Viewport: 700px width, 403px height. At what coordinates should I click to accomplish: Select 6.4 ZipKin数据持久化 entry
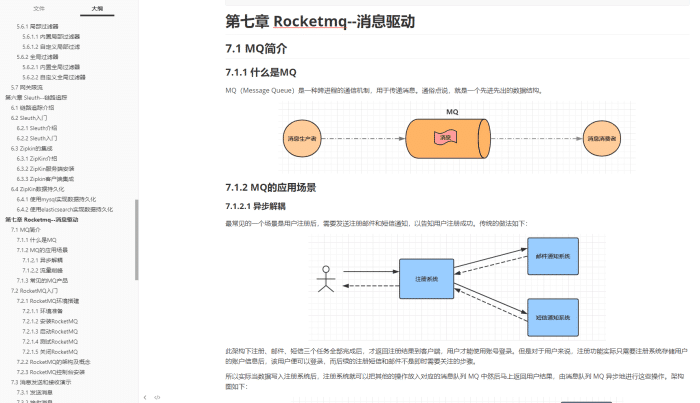pos(38,189)
